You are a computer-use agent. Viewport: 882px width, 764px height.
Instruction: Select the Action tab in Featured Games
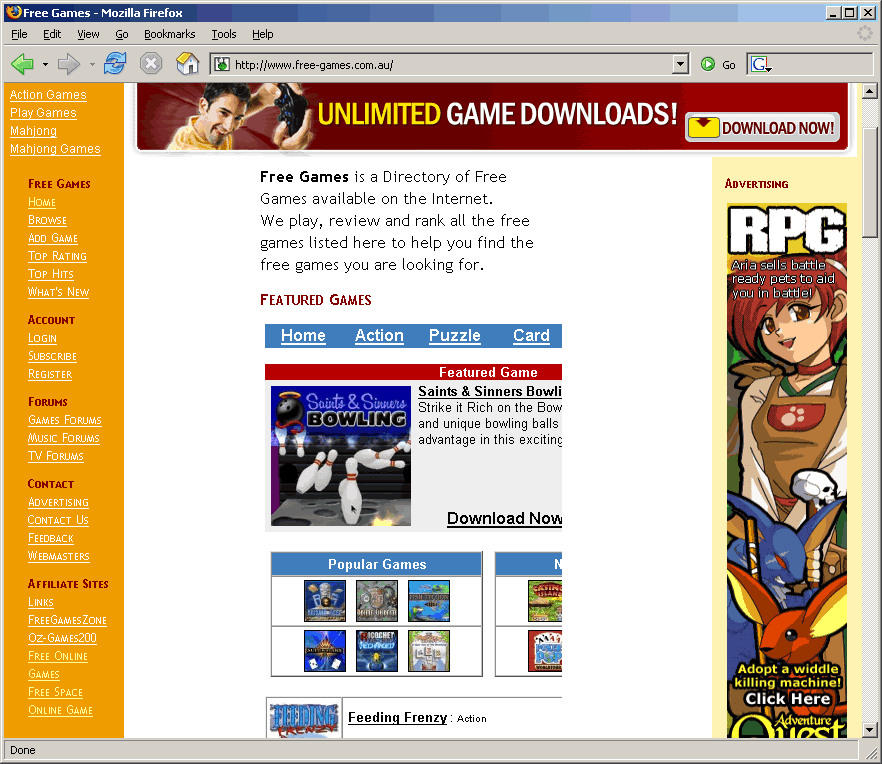[379, 336]
